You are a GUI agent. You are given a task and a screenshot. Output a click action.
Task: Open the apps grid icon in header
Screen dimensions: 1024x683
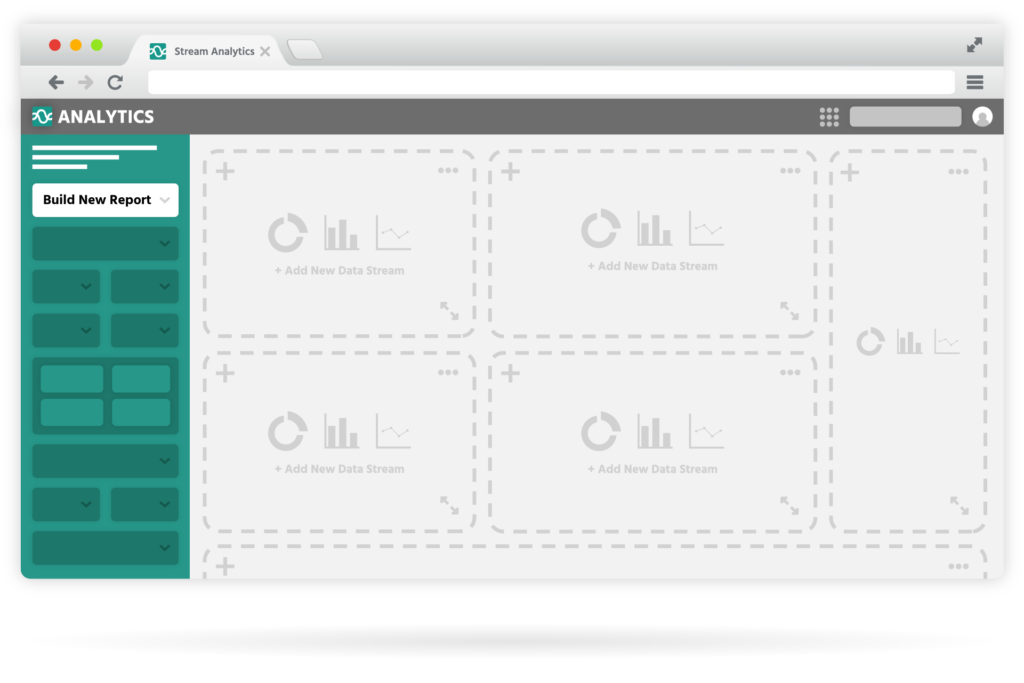click(x=829, y=117)
